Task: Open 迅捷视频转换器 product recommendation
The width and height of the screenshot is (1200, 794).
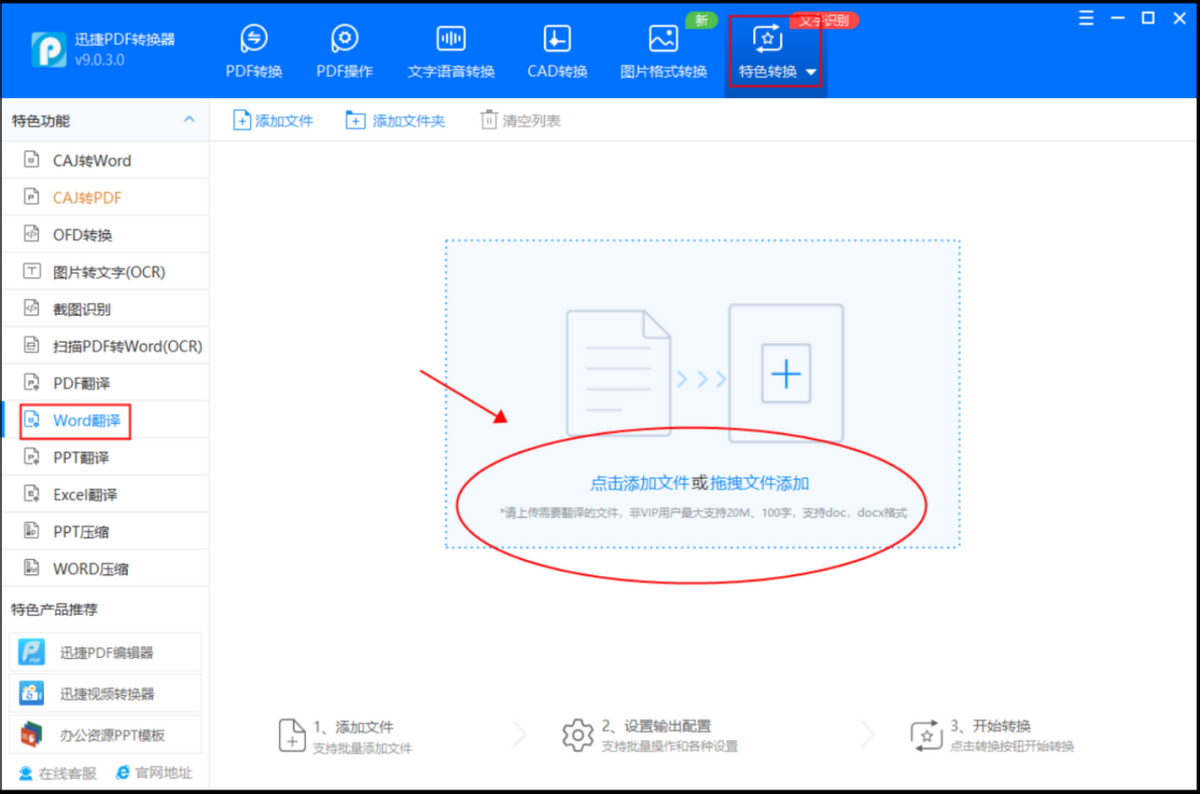Action: [x=105, y=693]
